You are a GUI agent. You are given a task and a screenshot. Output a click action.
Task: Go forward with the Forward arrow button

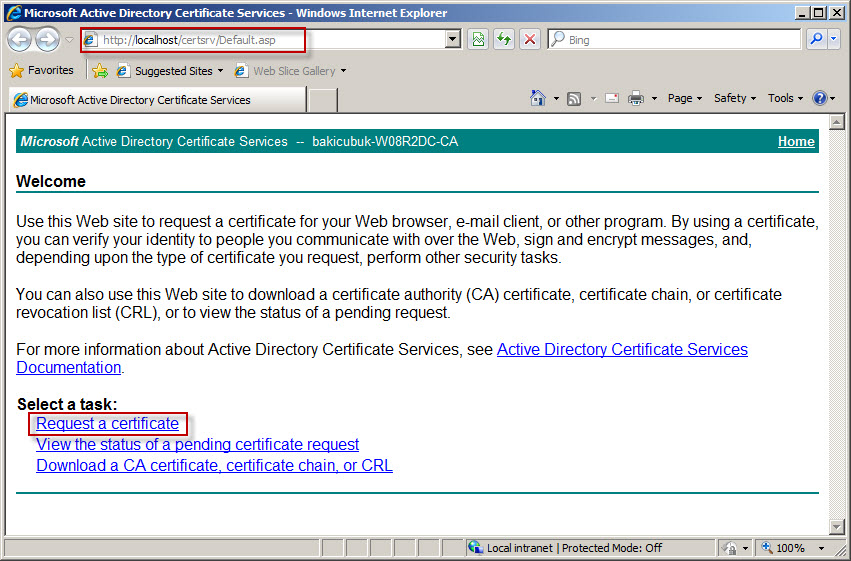tap(47, 40)
